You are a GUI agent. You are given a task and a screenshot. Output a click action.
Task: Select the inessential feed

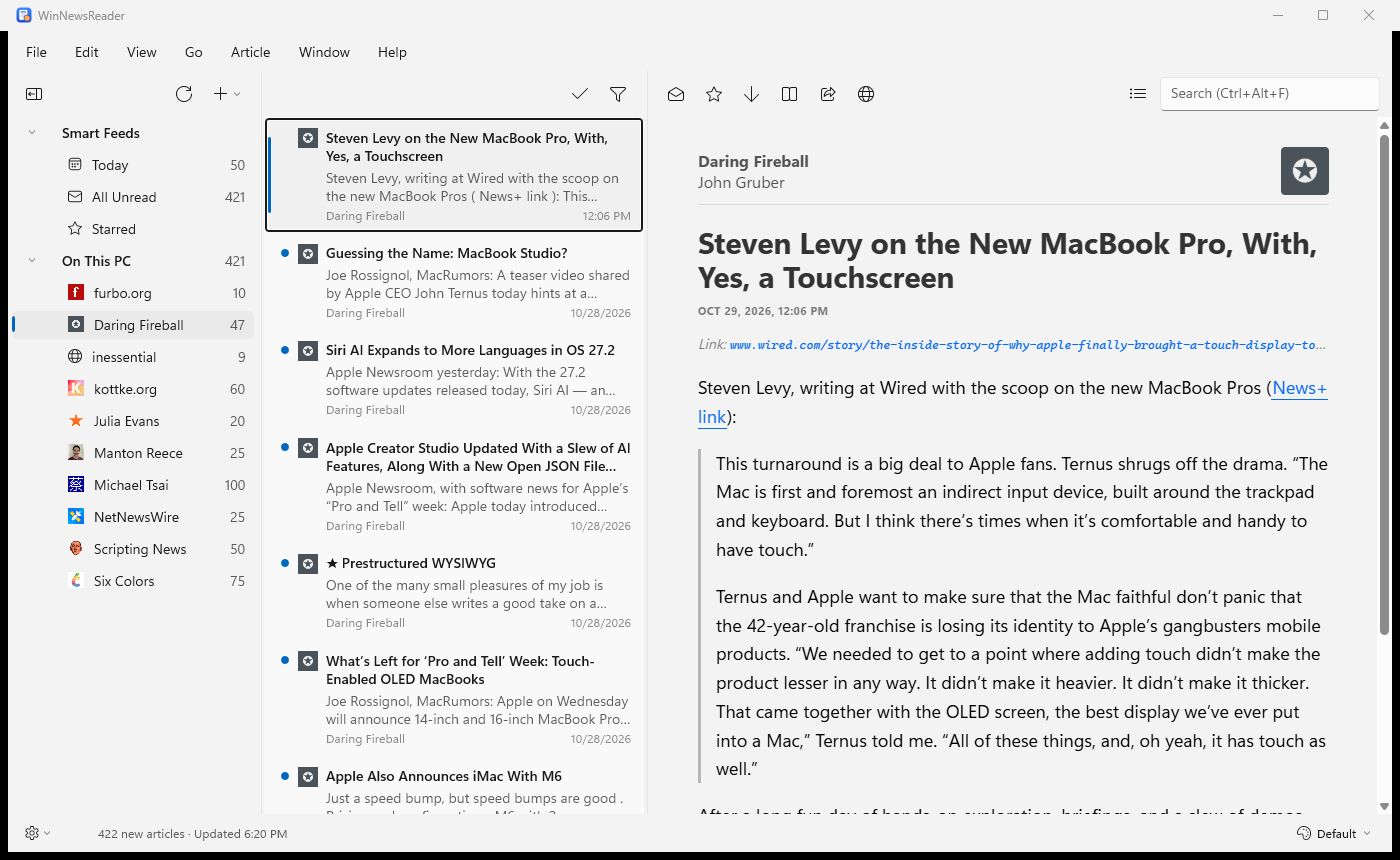pos(133,357)
